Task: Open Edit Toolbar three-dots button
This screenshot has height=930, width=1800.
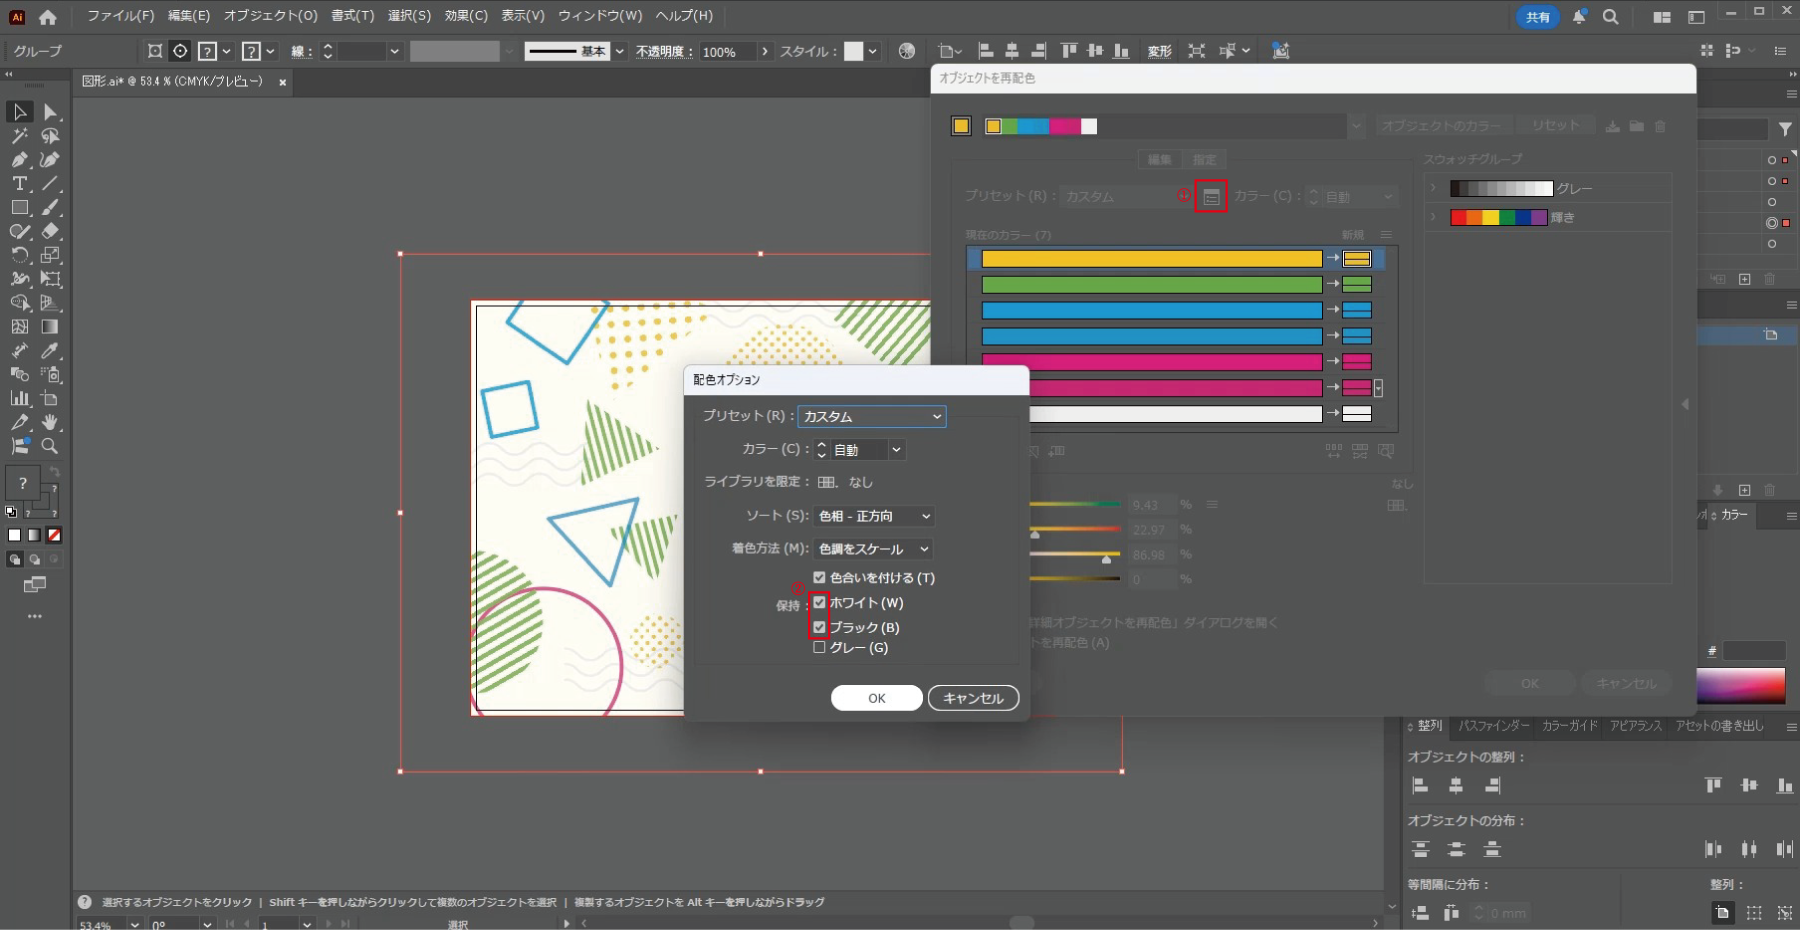Action: pyautogui.click(x=35, y=616)
